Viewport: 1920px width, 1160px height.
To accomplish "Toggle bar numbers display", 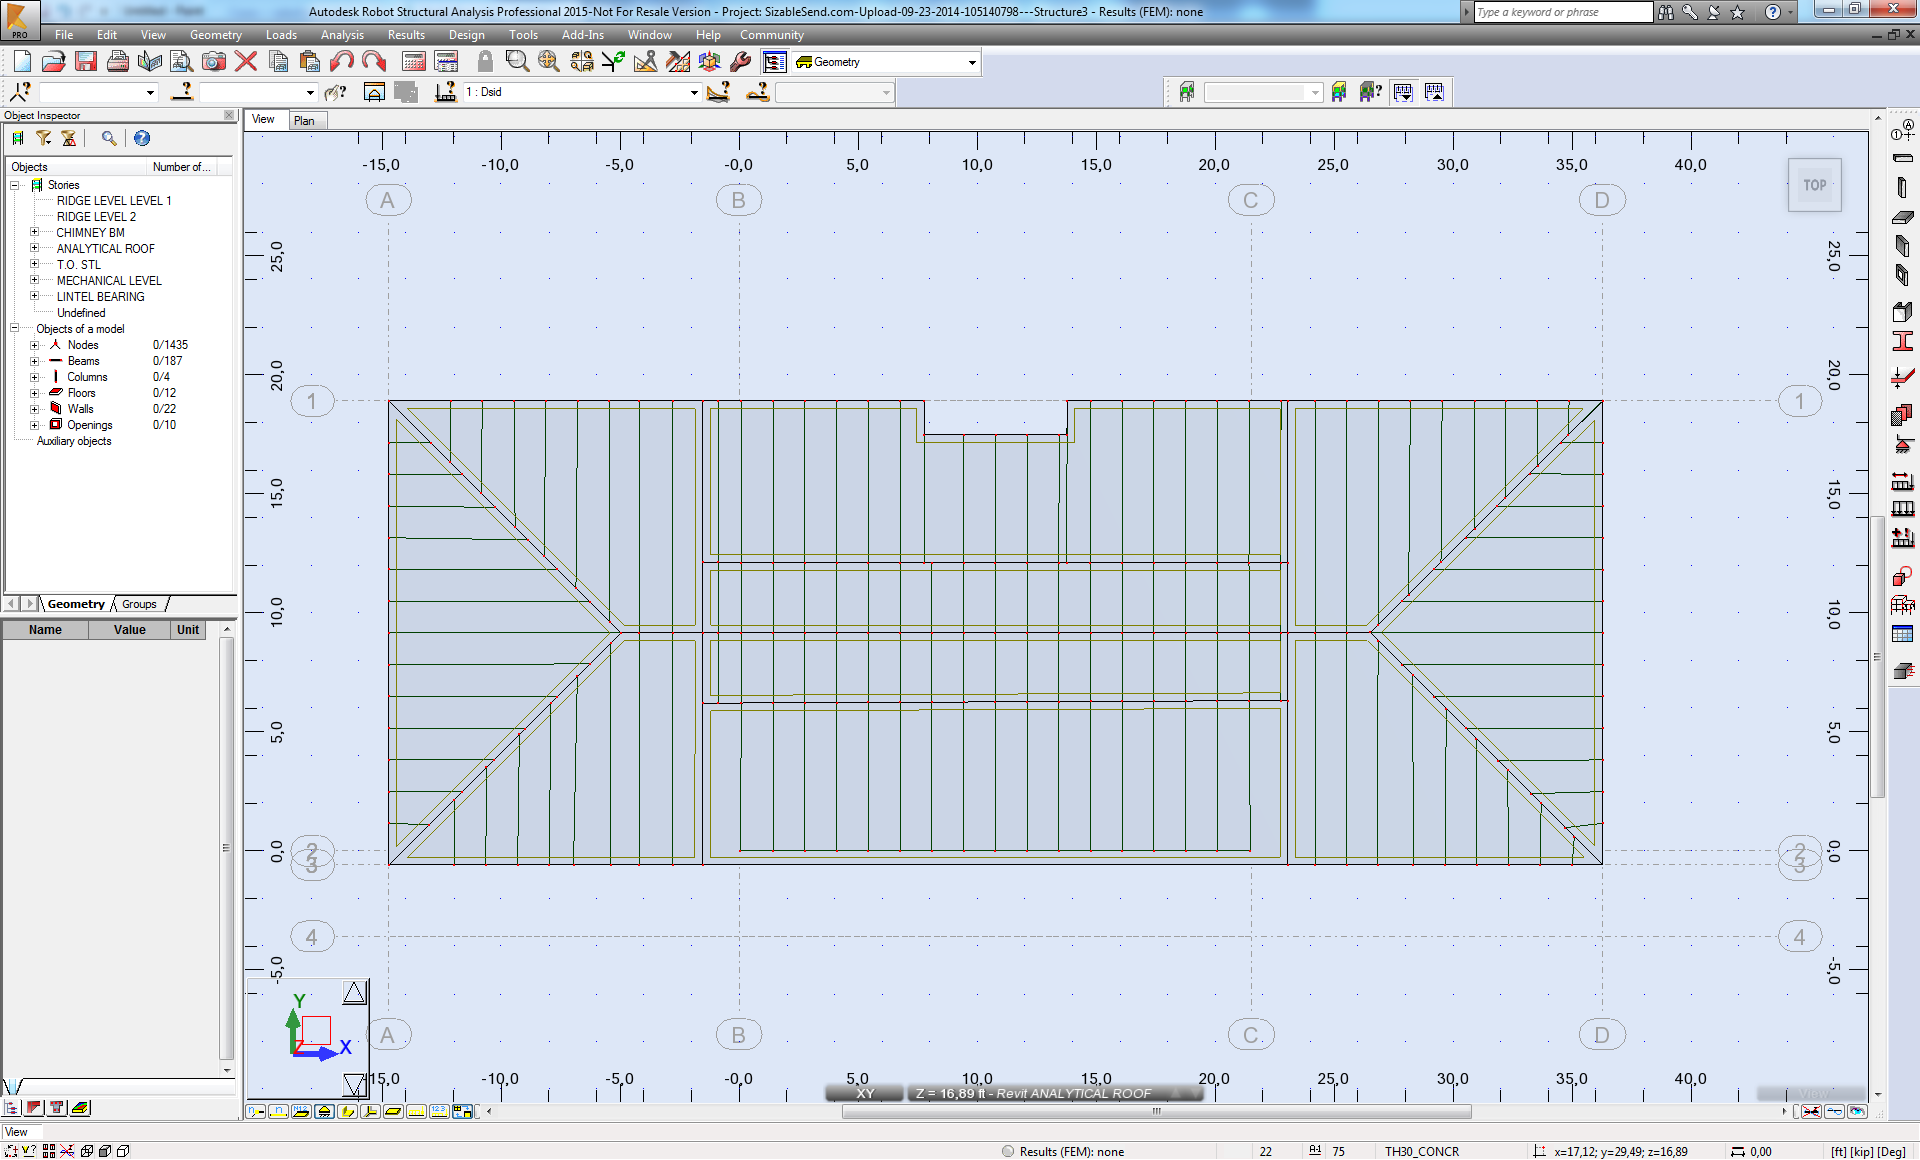I will (x=279, y=1111).
